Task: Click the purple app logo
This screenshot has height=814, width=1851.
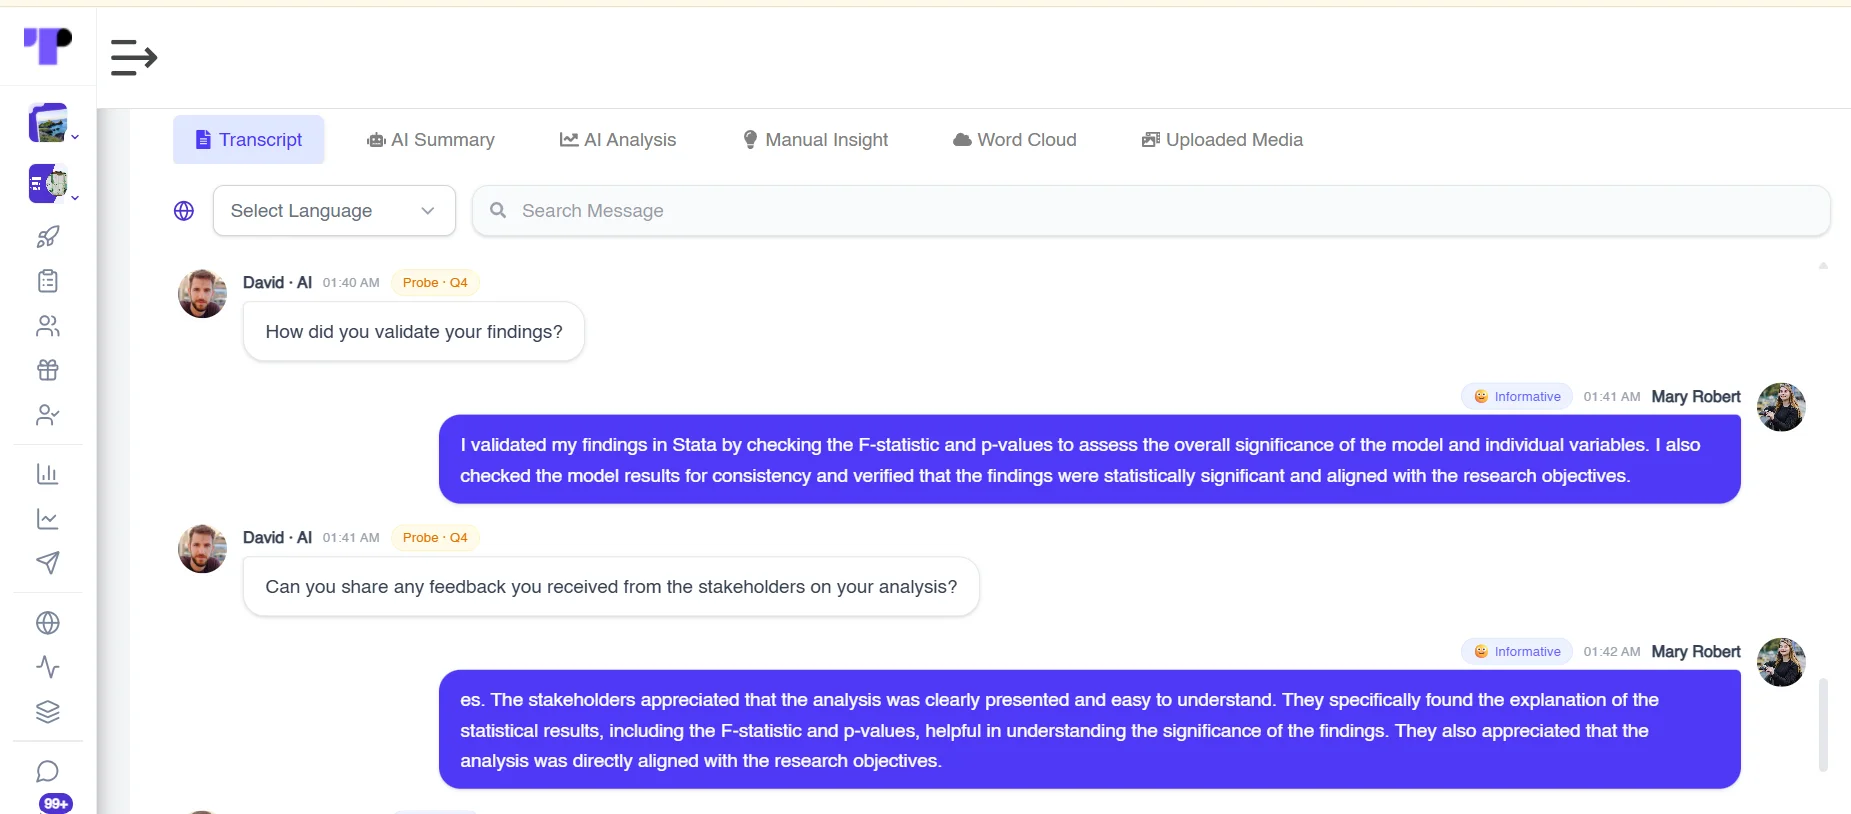Action: coord(48,45)
